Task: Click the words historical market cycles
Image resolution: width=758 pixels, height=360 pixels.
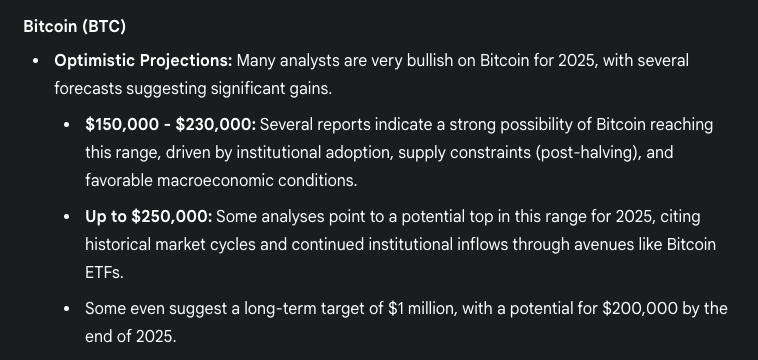Action: [170, 245]
